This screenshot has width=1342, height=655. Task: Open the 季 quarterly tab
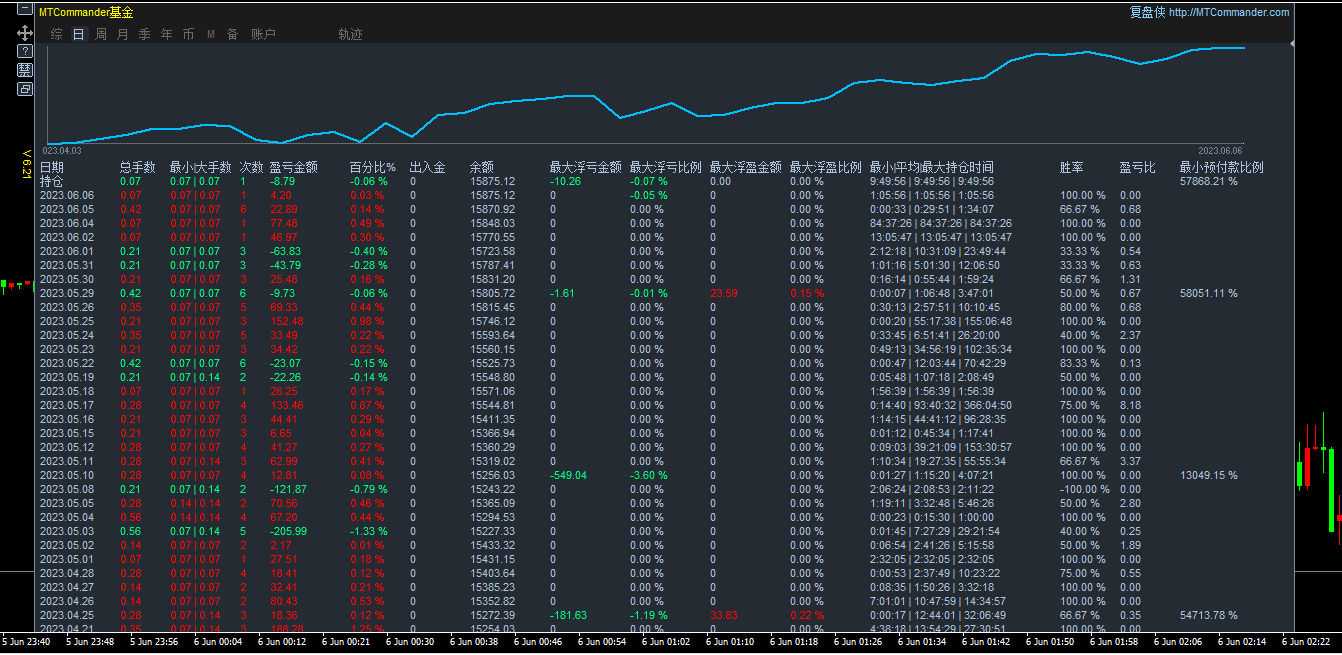coord(145,34)
